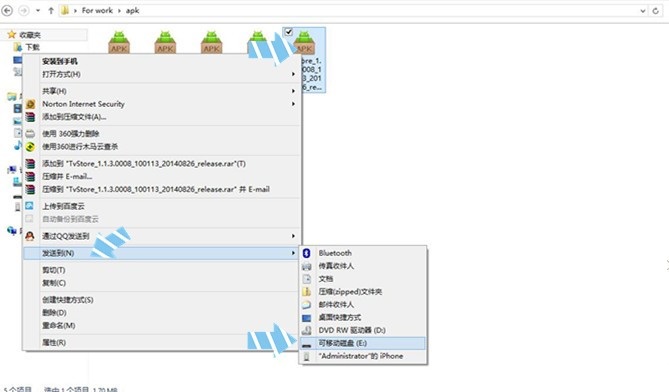
Task: Click the Baidu Cloud upload icon
Action: 29,206
